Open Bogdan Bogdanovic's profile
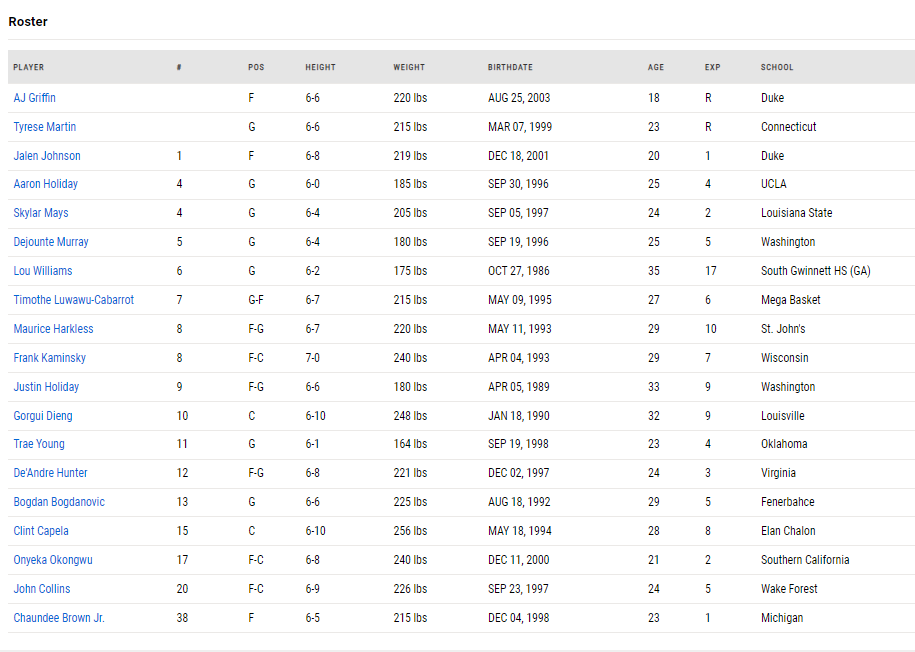Image resolution: width=915 pixels, height=652 pixels. coord(59,502)
